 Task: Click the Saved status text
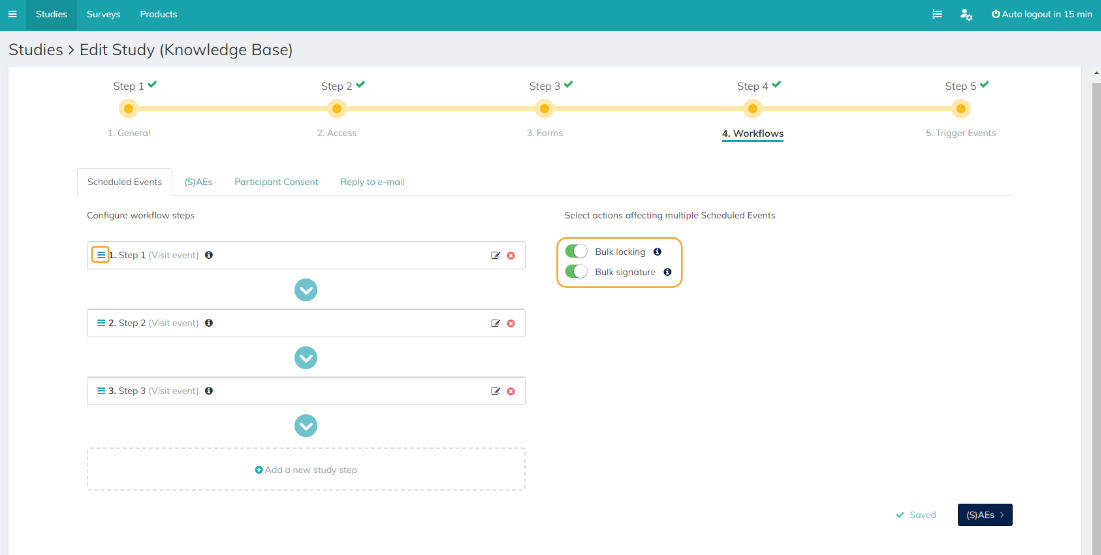pyautogui.click(x=923, y=515)
